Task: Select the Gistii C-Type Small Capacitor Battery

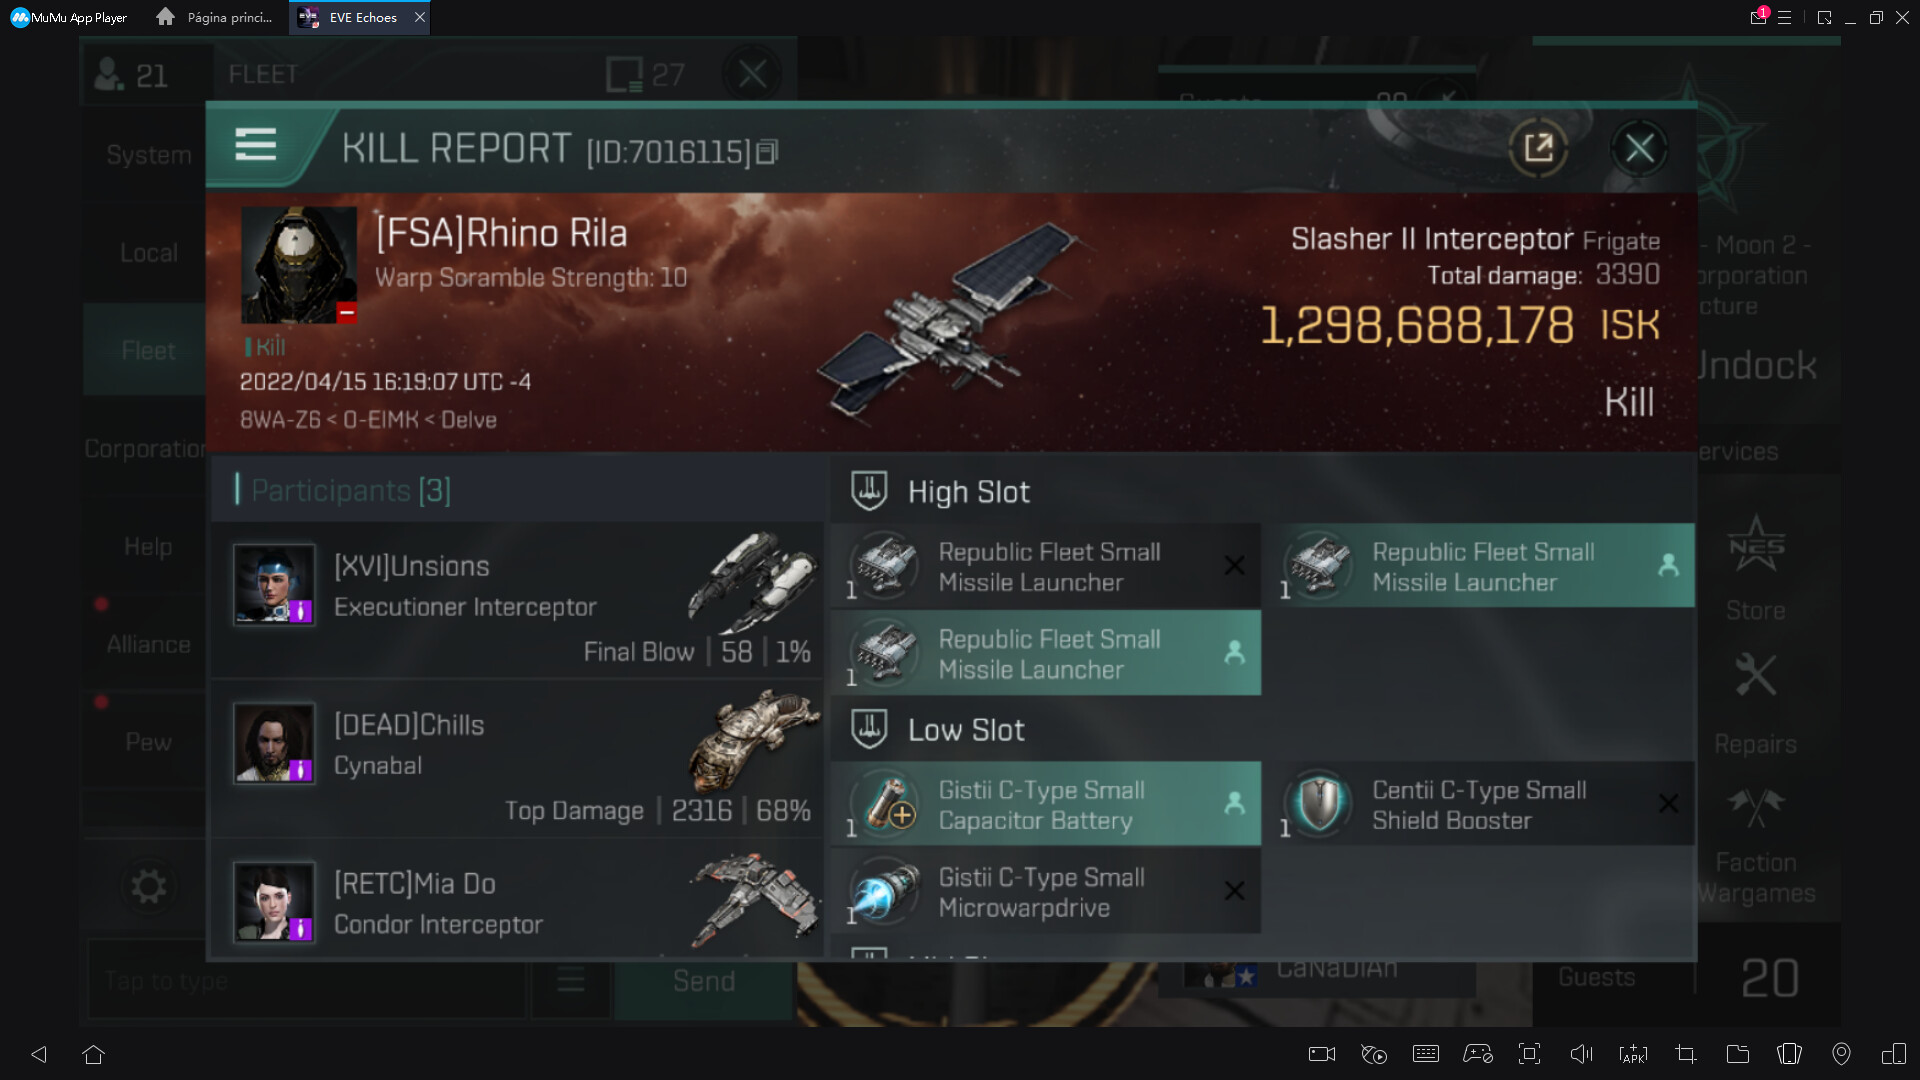Action: tap(1046, 805)
